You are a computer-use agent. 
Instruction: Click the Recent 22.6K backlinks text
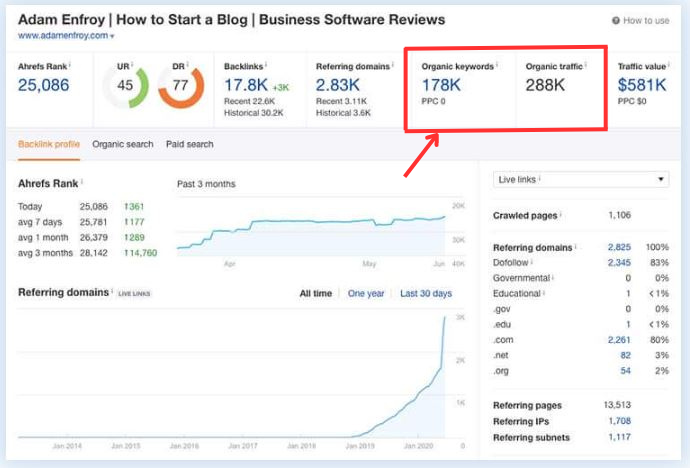[250, 101]
